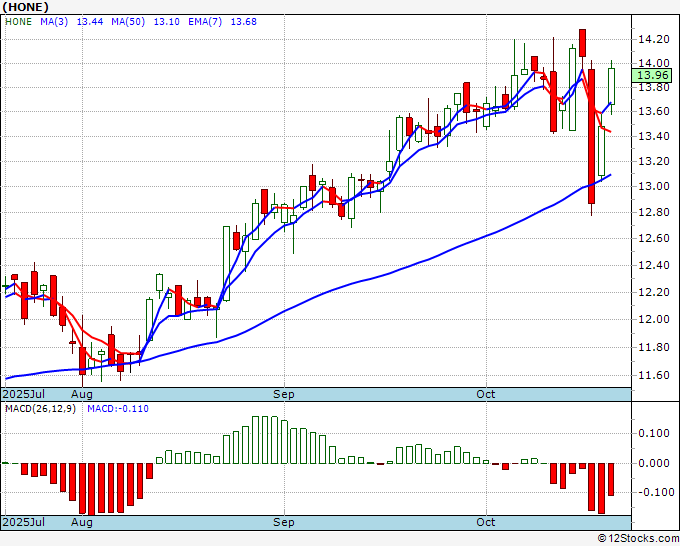Click the 12.60 price axis label

654,239
